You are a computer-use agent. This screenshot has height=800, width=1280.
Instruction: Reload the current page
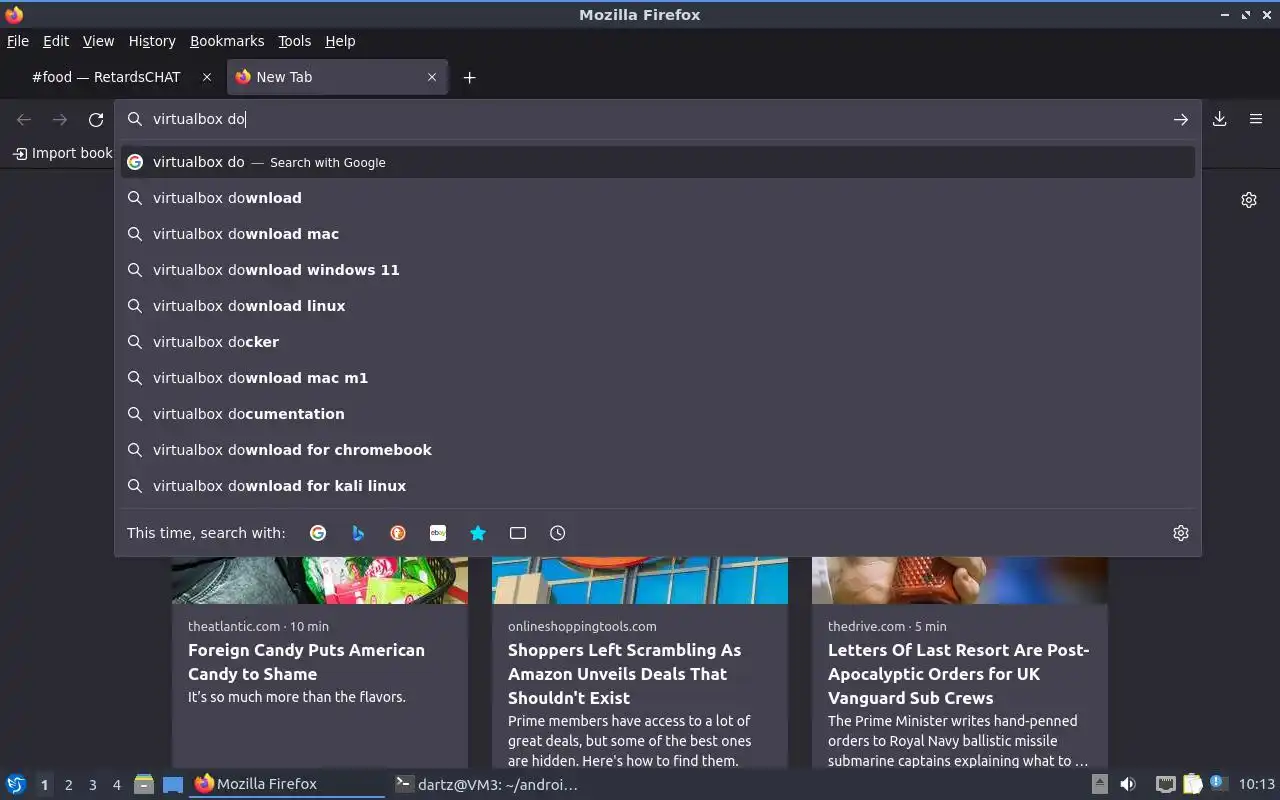coord(96,119)
